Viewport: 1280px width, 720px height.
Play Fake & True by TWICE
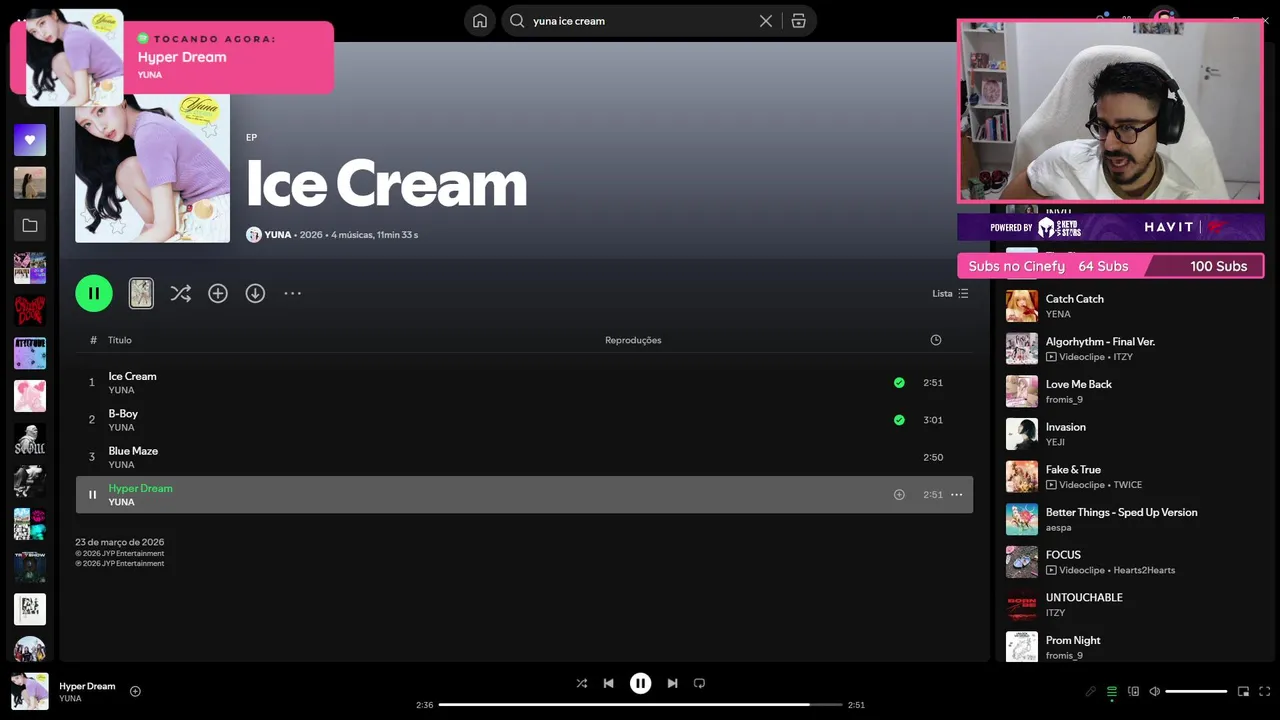(x=1135, y=477)
